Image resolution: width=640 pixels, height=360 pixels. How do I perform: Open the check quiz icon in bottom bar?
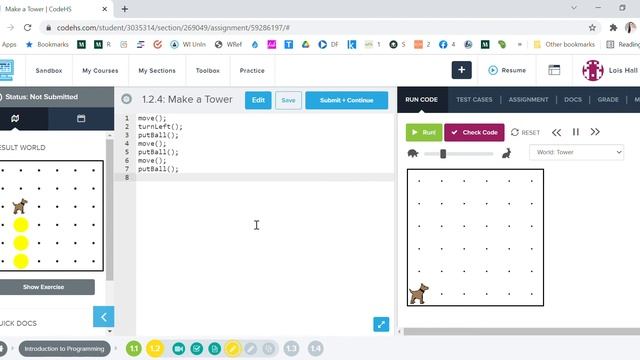(x=197, y=349)
